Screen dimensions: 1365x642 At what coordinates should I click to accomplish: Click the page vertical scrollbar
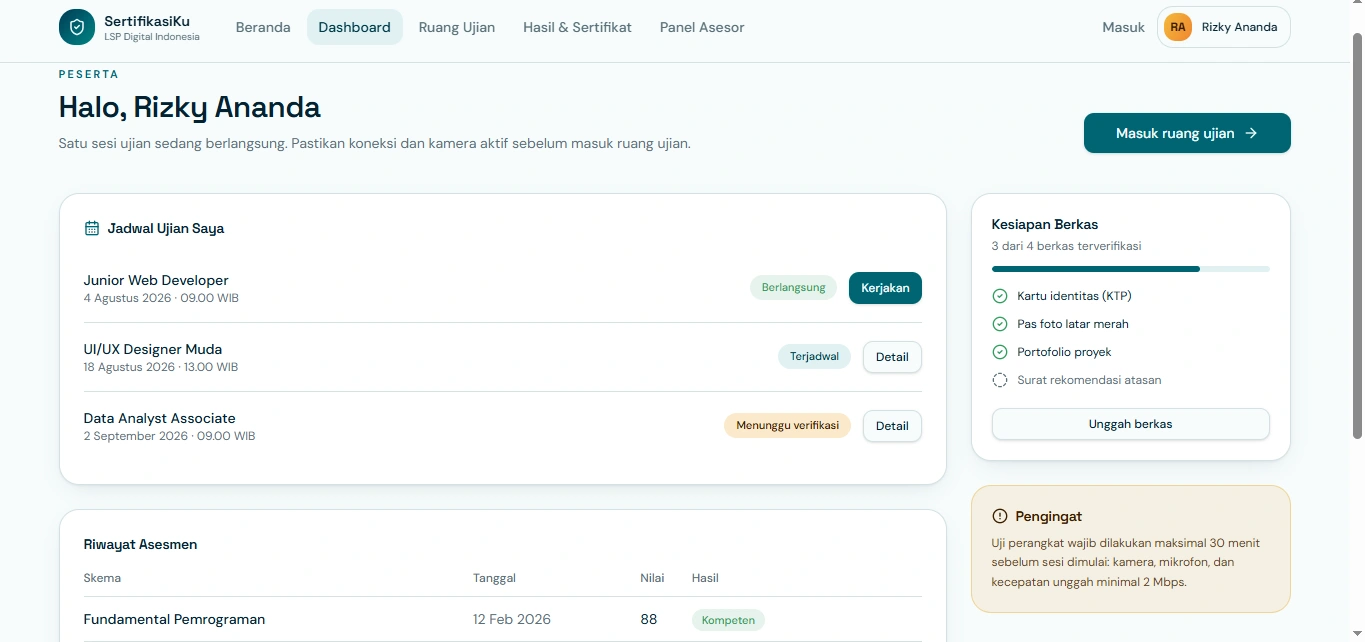[x=1357, y=235]
